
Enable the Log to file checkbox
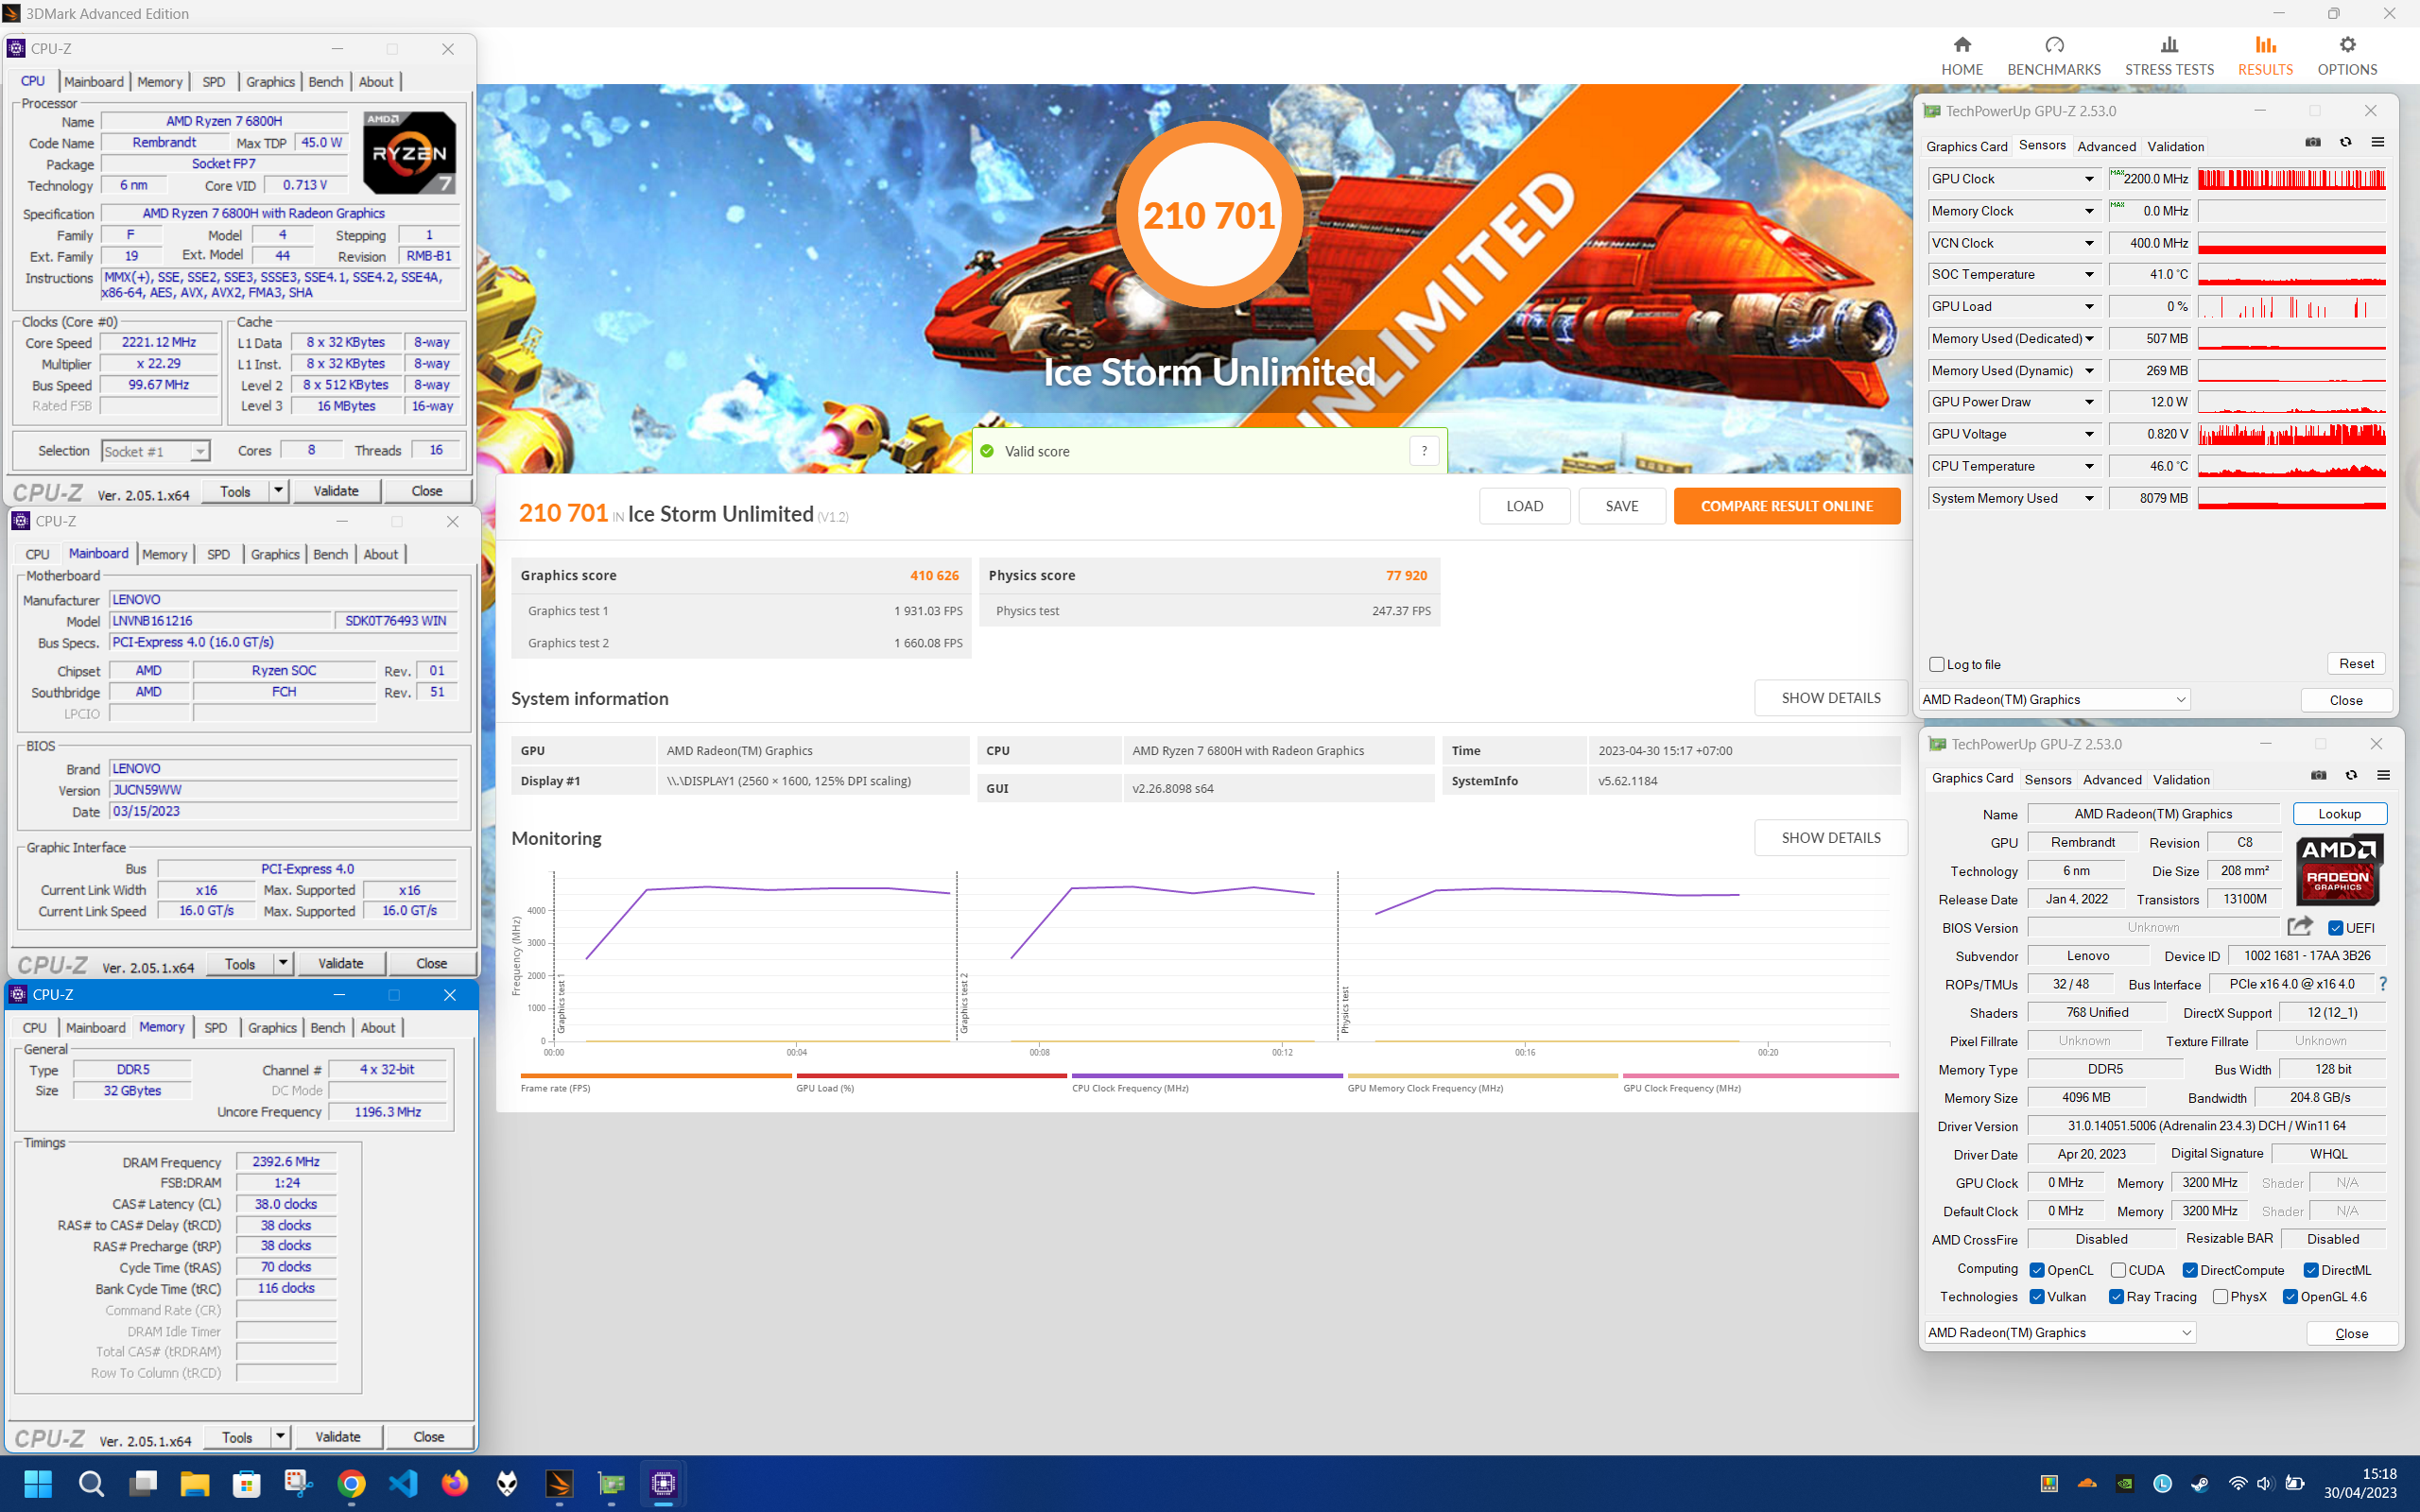(1937, 664)
